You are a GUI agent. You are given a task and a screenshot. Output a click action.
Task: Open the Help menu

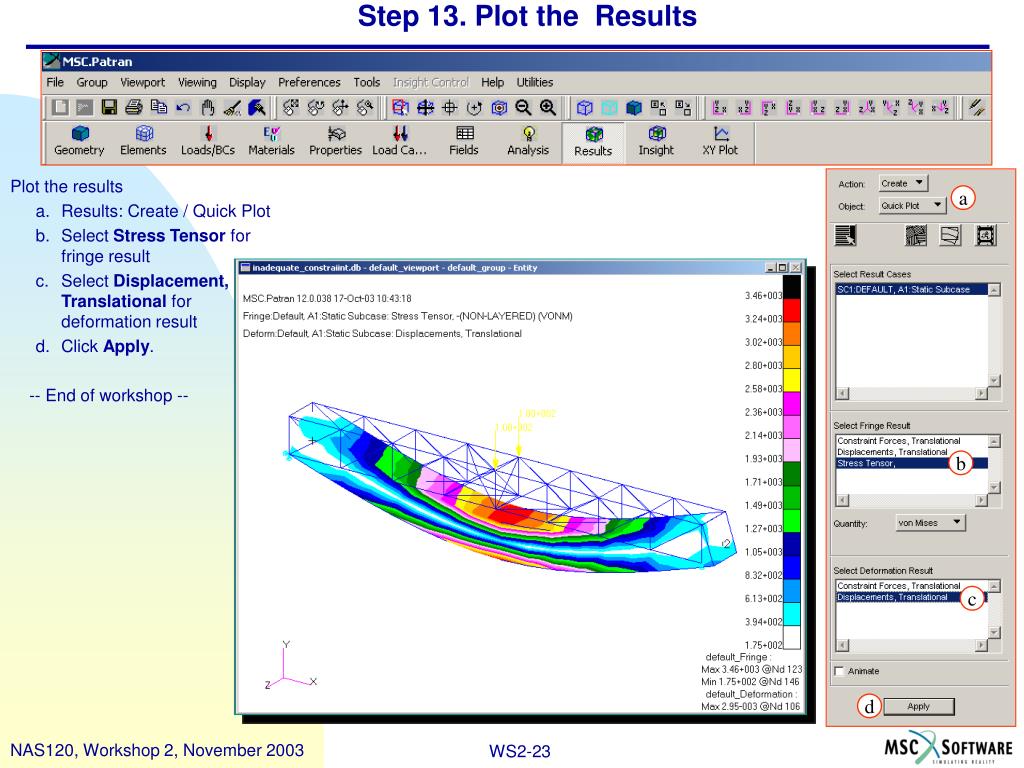point(492,82)
